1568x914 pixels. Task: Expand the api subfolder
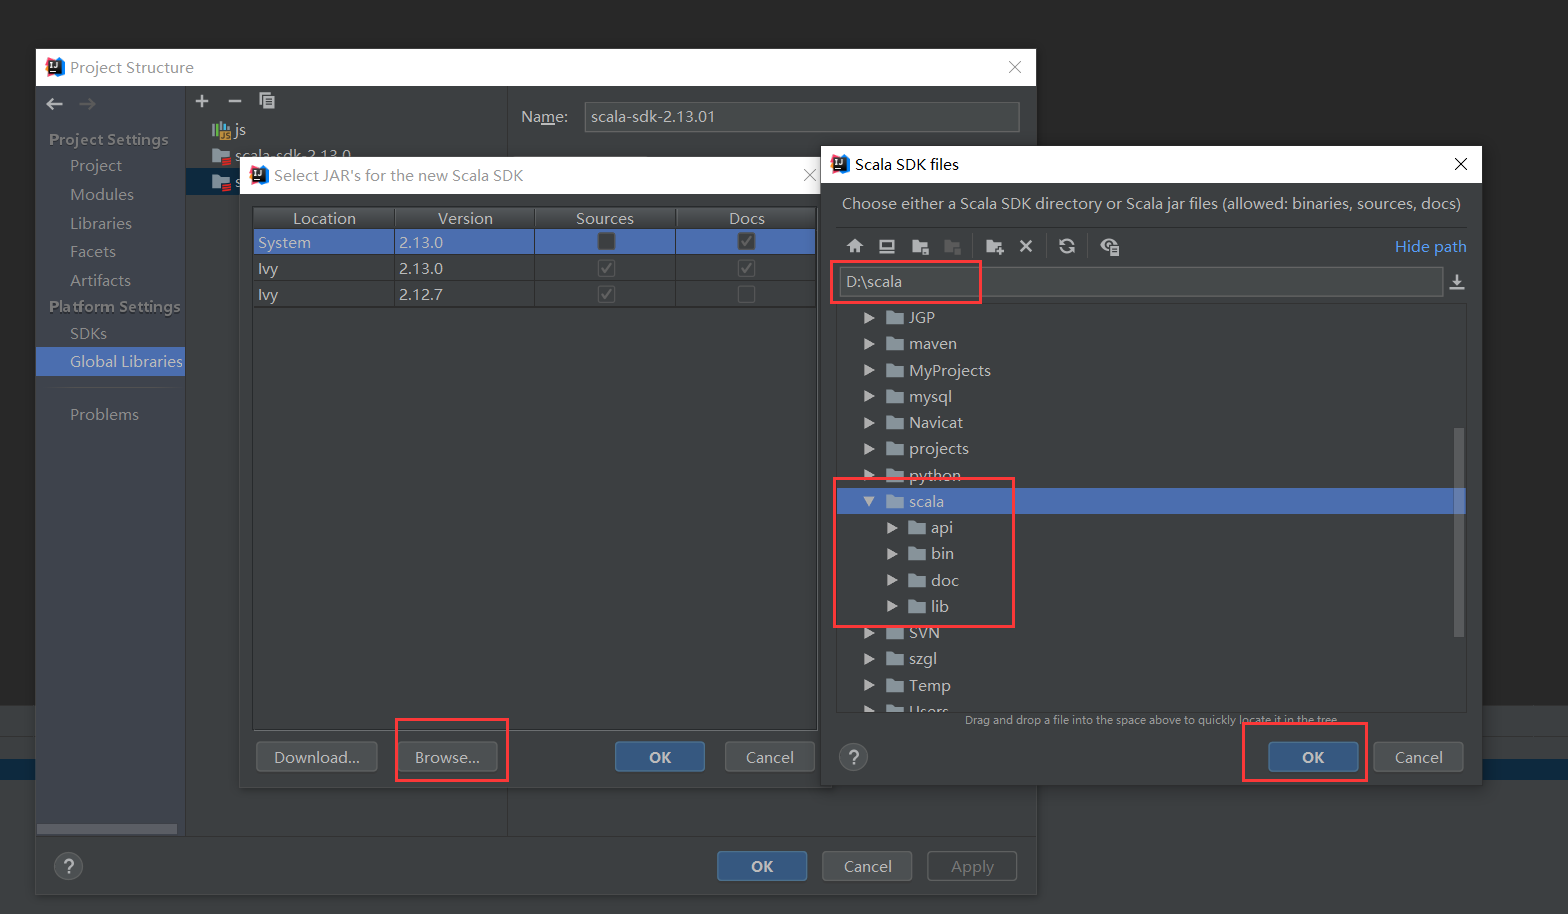(892, 528)
